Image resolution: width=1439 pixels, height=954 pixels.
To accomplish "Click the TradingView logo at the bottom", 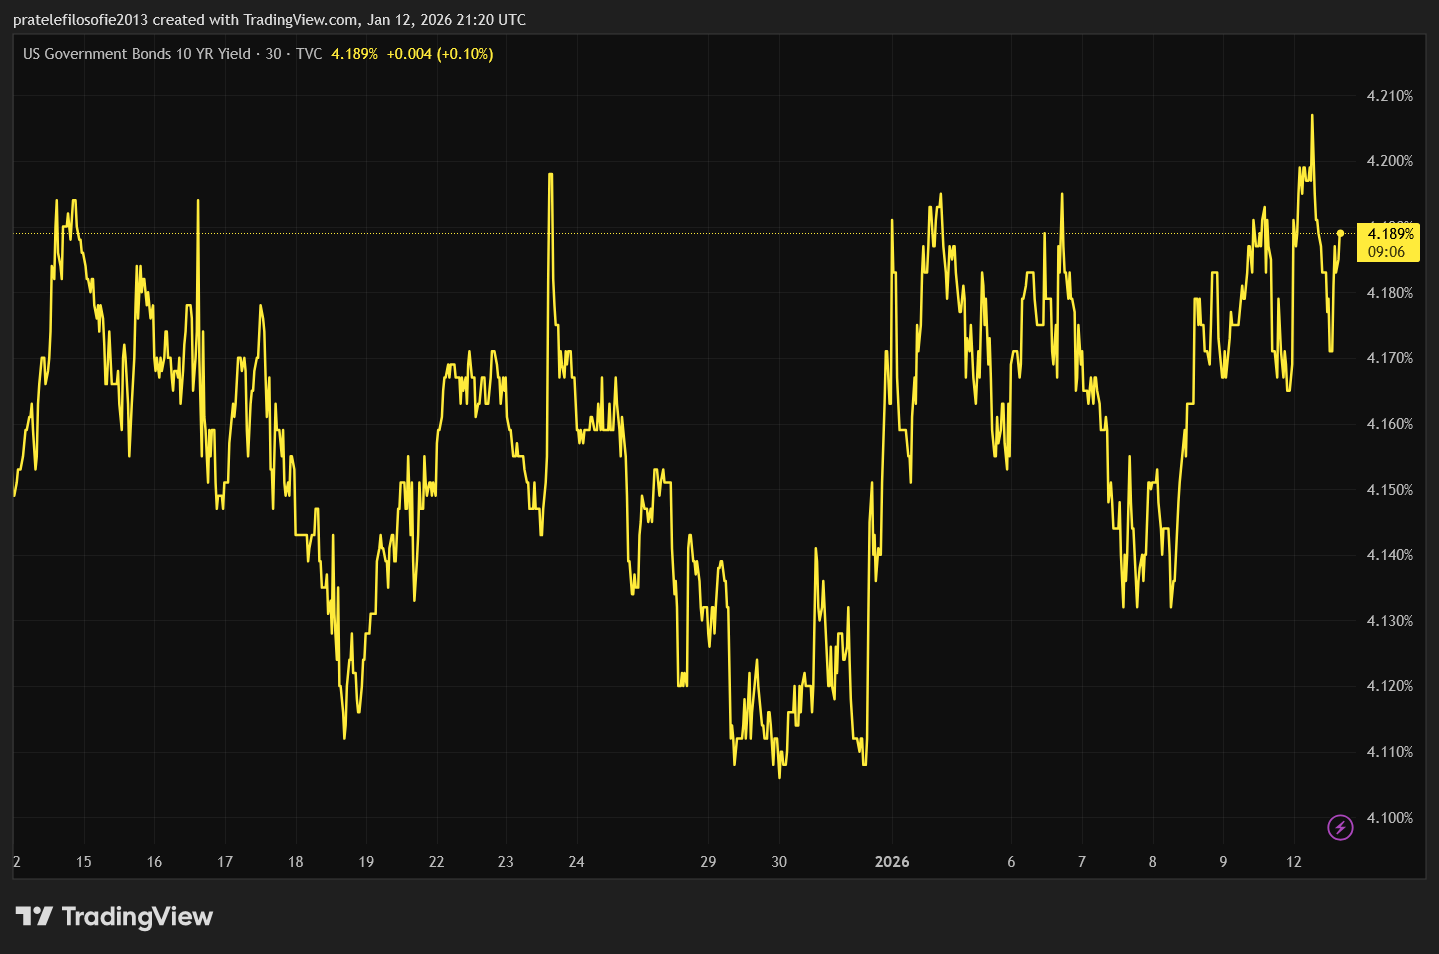I will coord(114,916).
